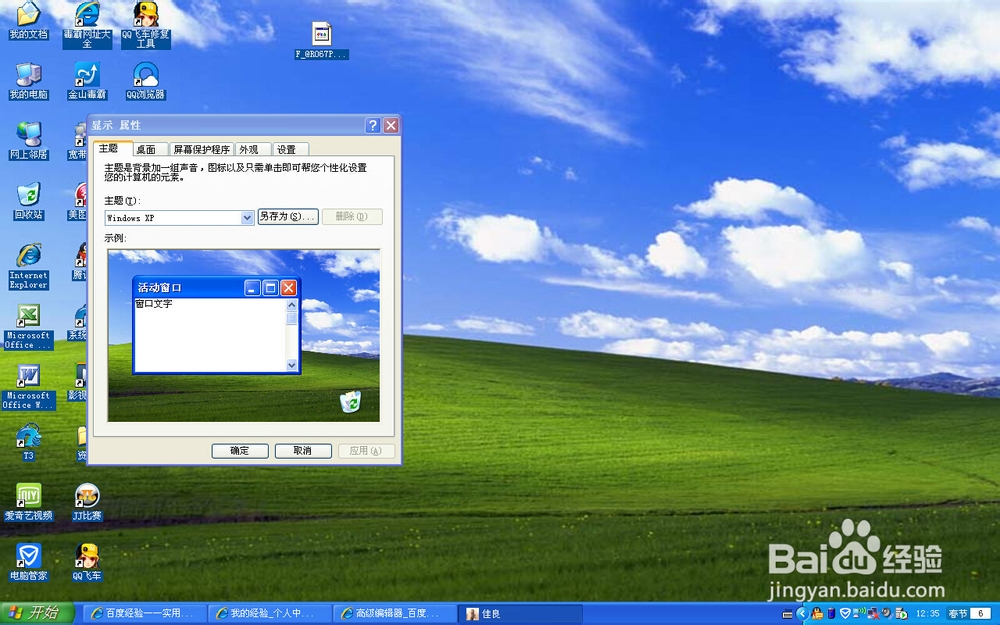1000x625 pixels.
Task: Click the volume speaker tray icon
Action: click(x=887, y=613)
